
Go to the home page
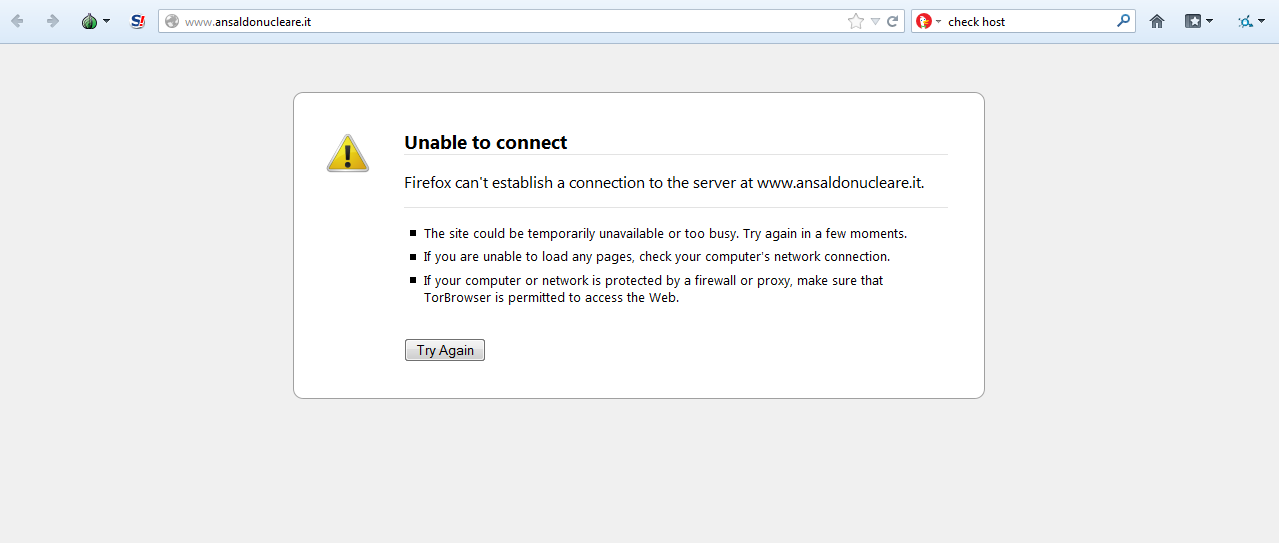tap(1157, 21)
